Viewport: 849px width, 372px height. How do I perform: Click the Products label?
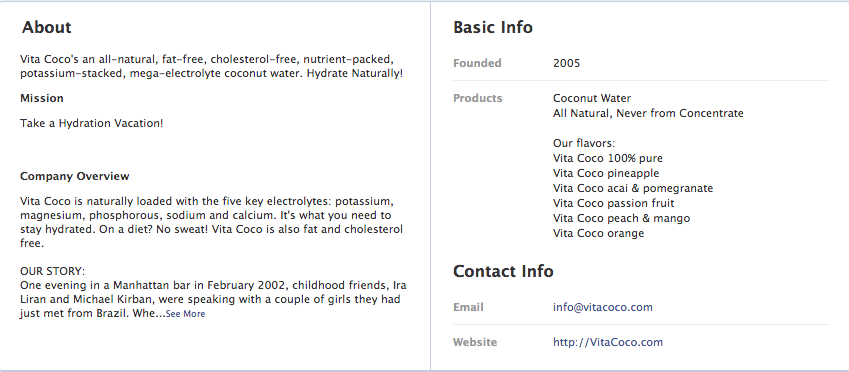478,98
